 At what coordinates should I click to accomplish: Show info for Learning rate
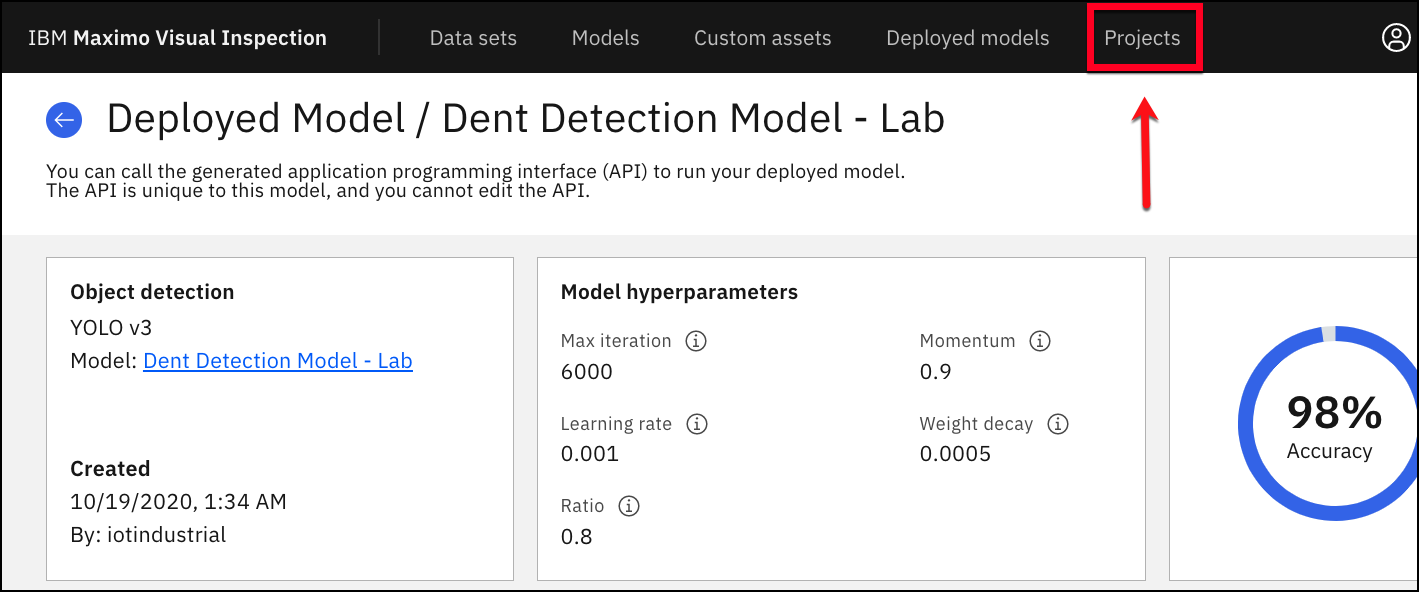pos(697,424)
